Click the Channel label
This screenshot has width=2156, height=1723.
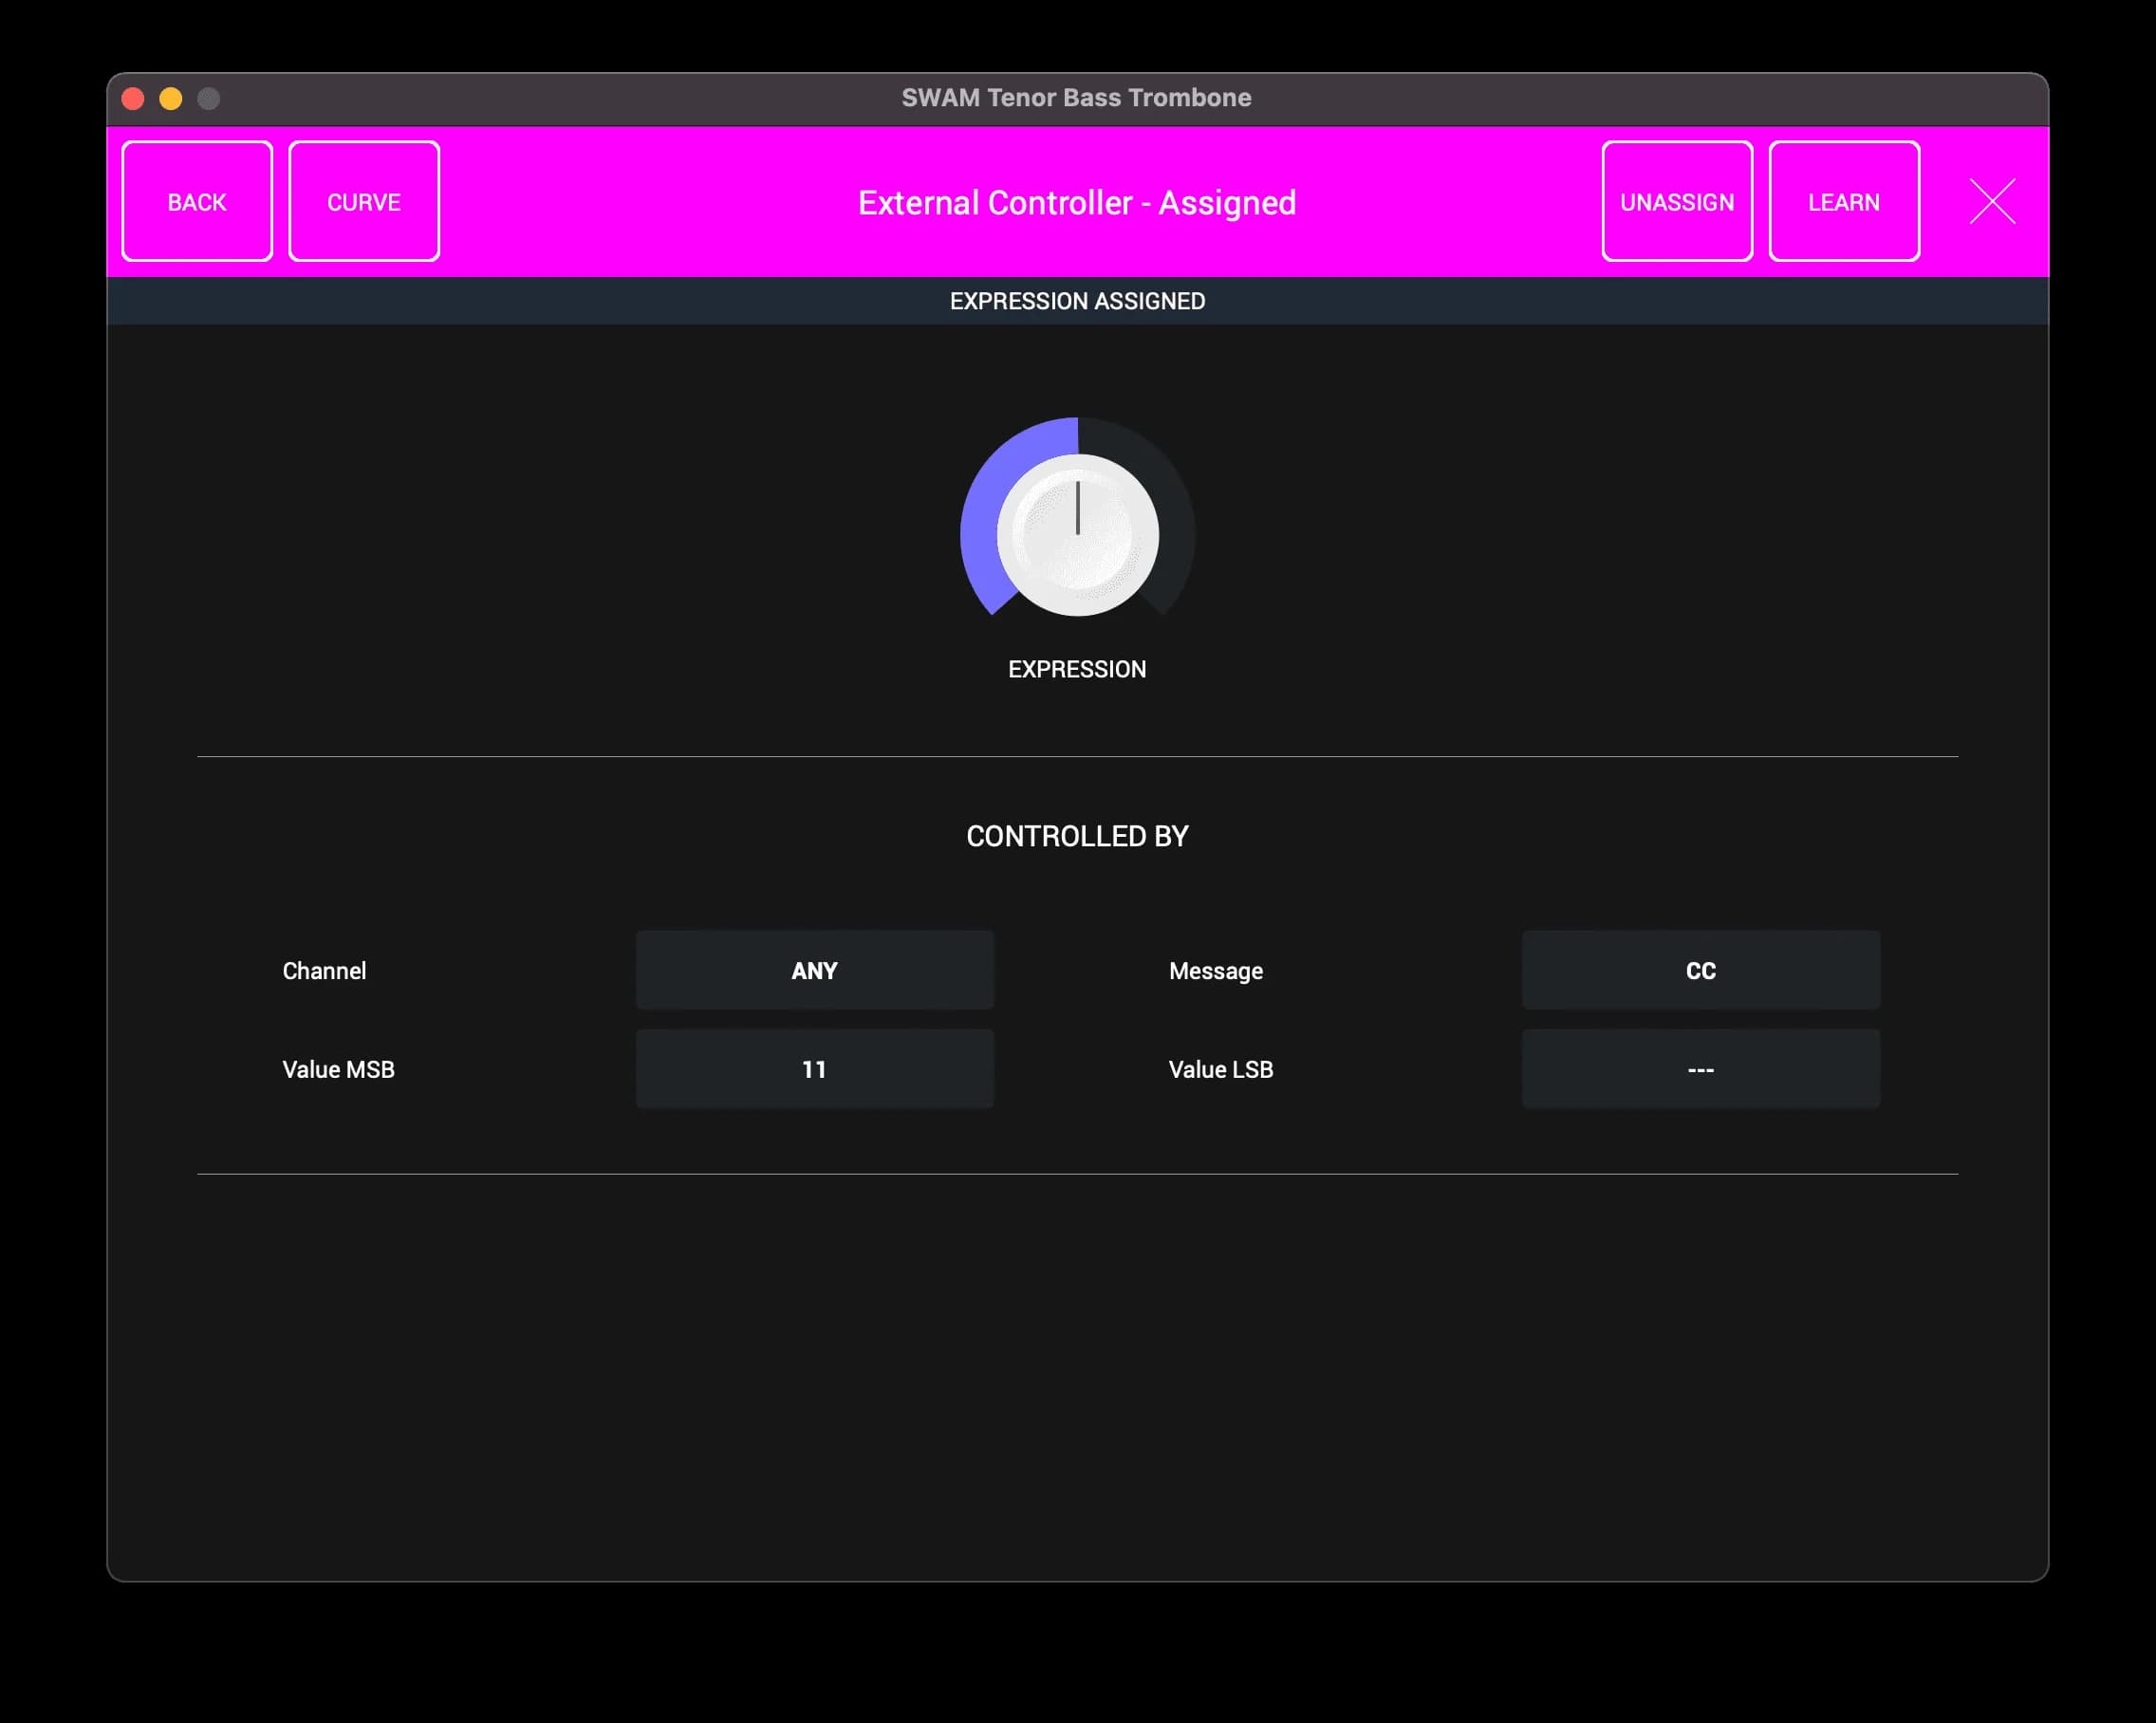tap(324, 971)
